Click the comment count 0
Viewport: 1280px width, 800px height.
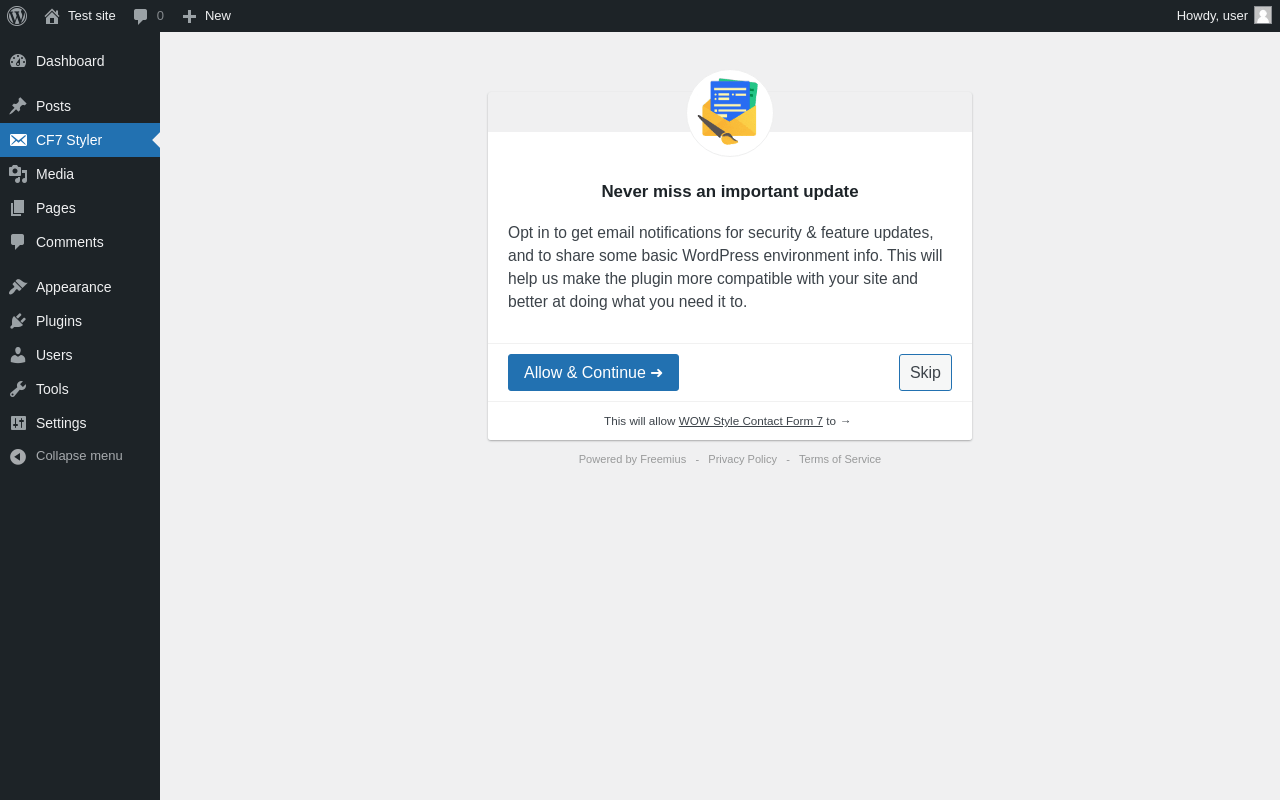coord(160,16)
